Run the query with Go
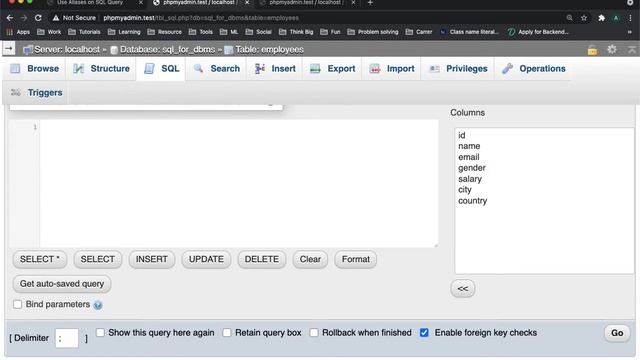This screenshot has width=640, height=360. click(617, 333)
